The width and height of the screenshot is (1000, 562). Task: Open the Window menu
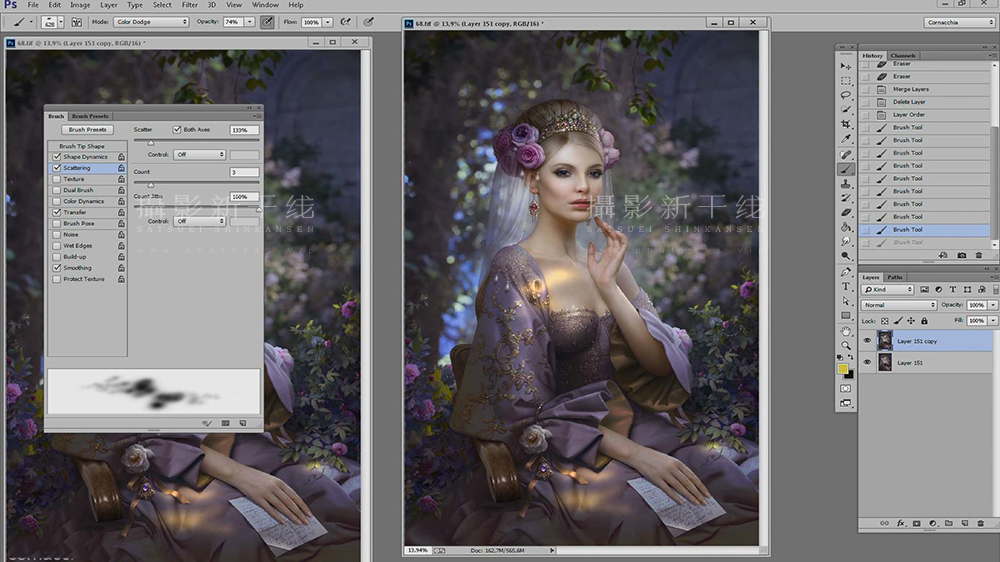[x=265, y=4]
